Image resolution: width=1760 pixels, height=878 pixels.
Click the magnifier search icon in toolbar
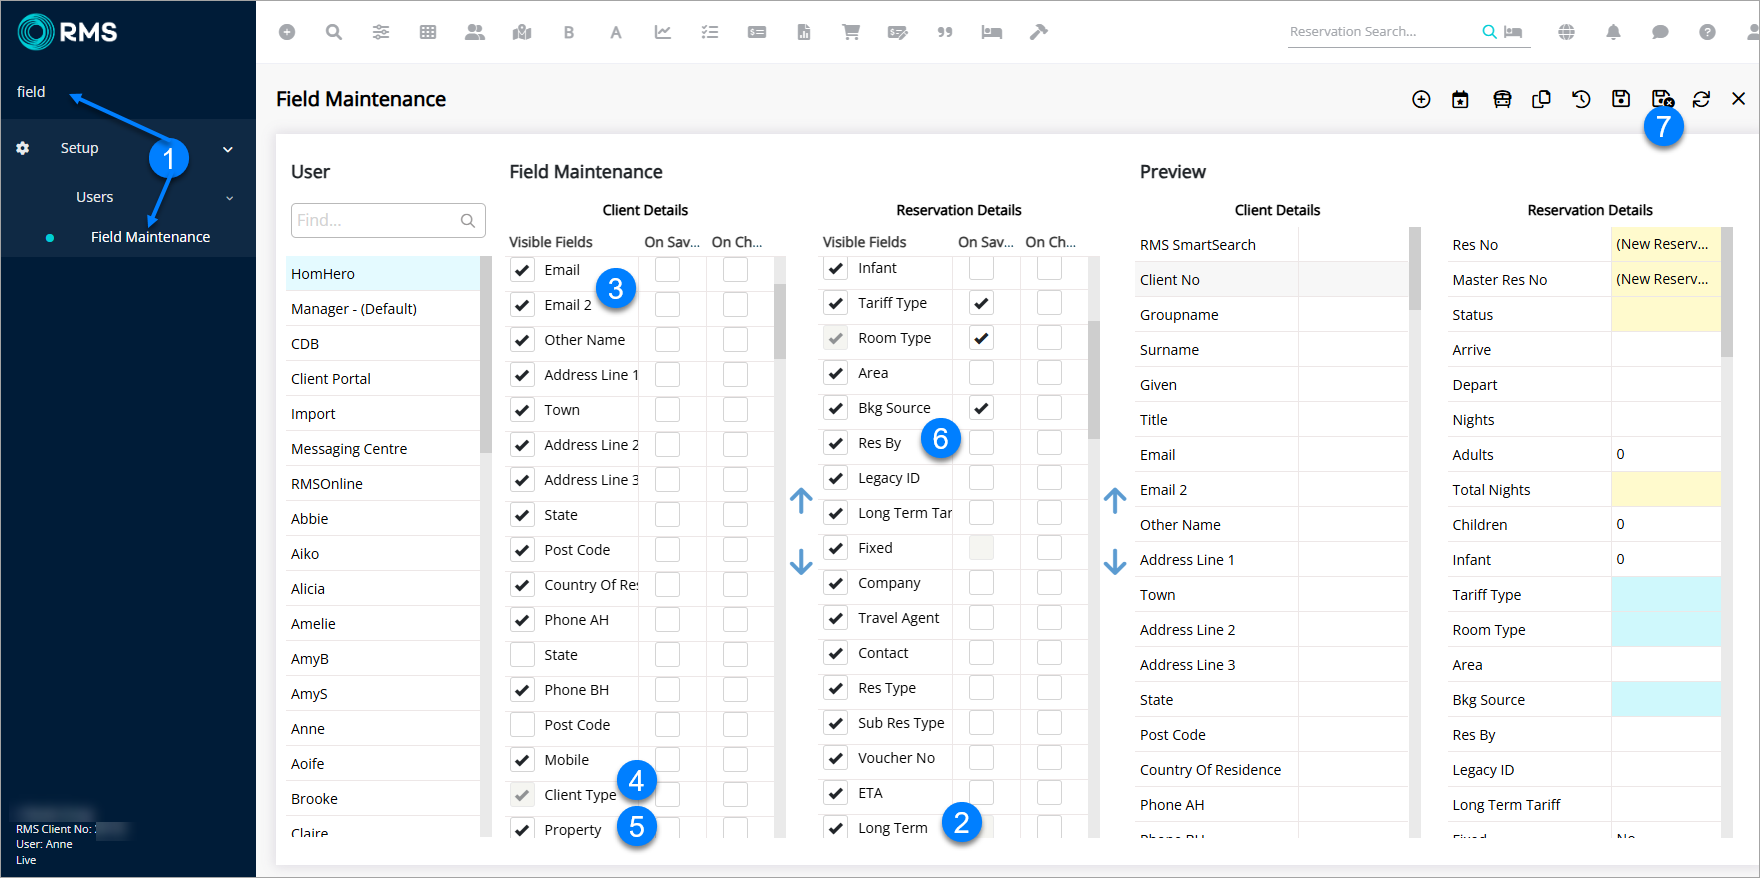coord(334,32)
